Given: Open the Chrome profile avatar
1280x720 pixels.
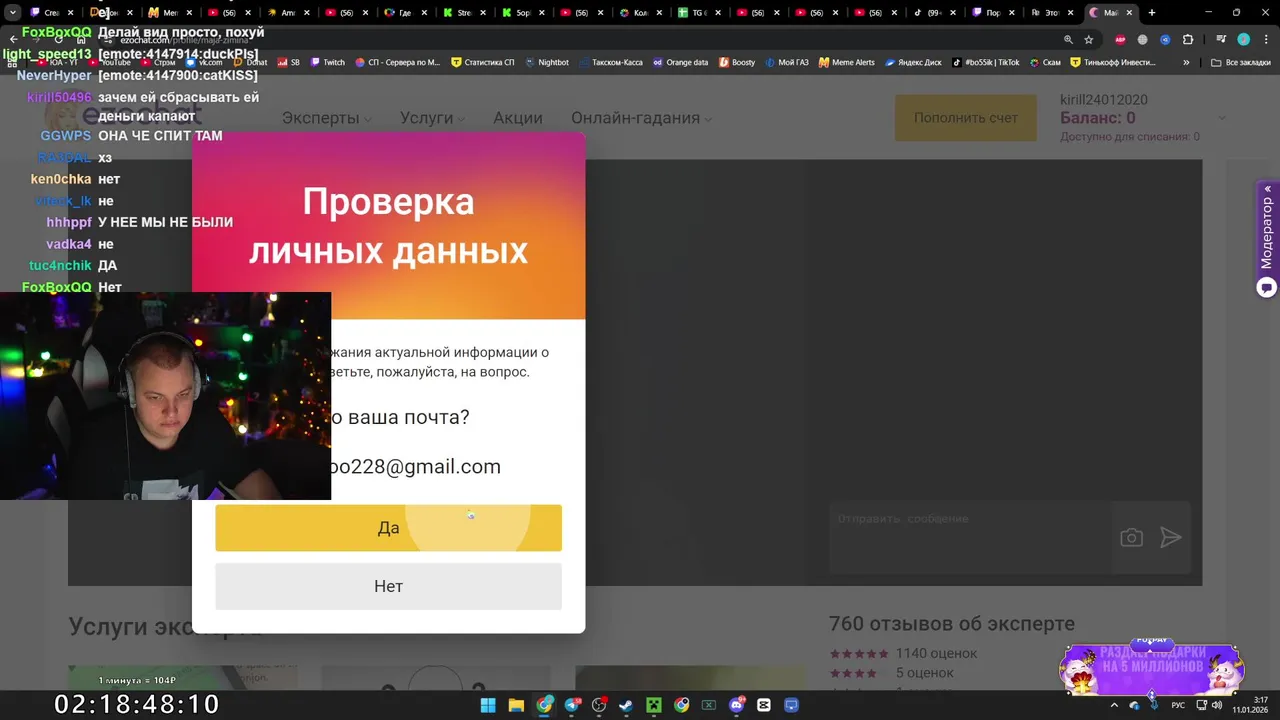Looking at the screenshot, I should [x=1244, y=40].
